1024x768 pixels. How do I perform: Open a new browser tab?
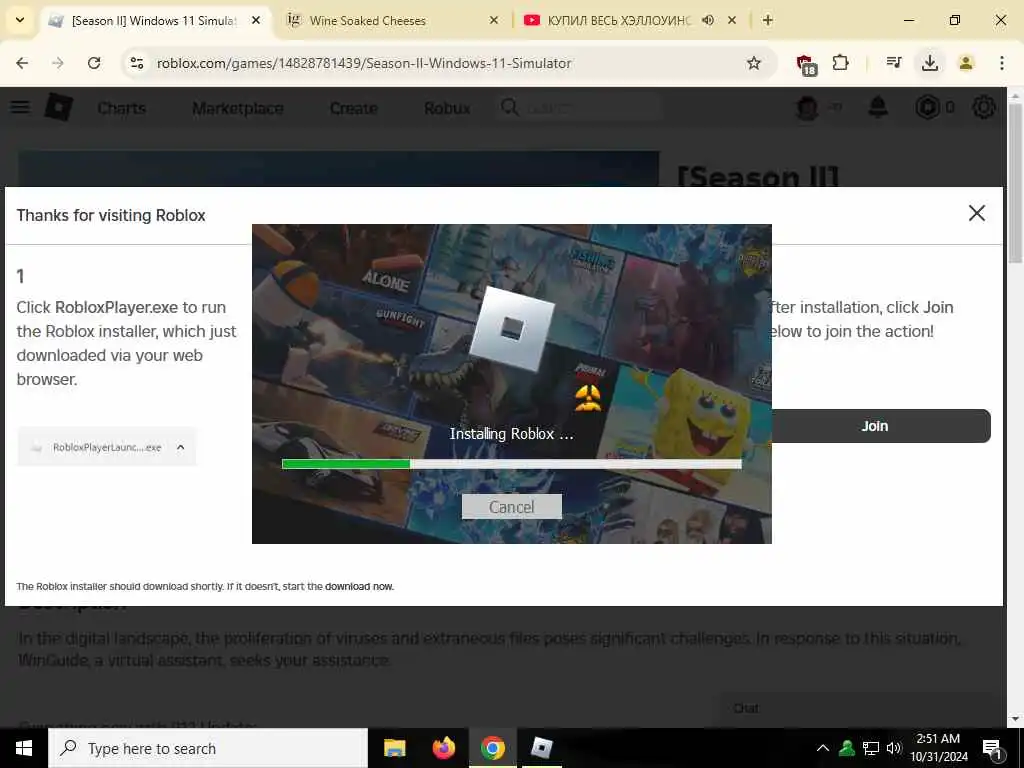(x=768, y=20)
